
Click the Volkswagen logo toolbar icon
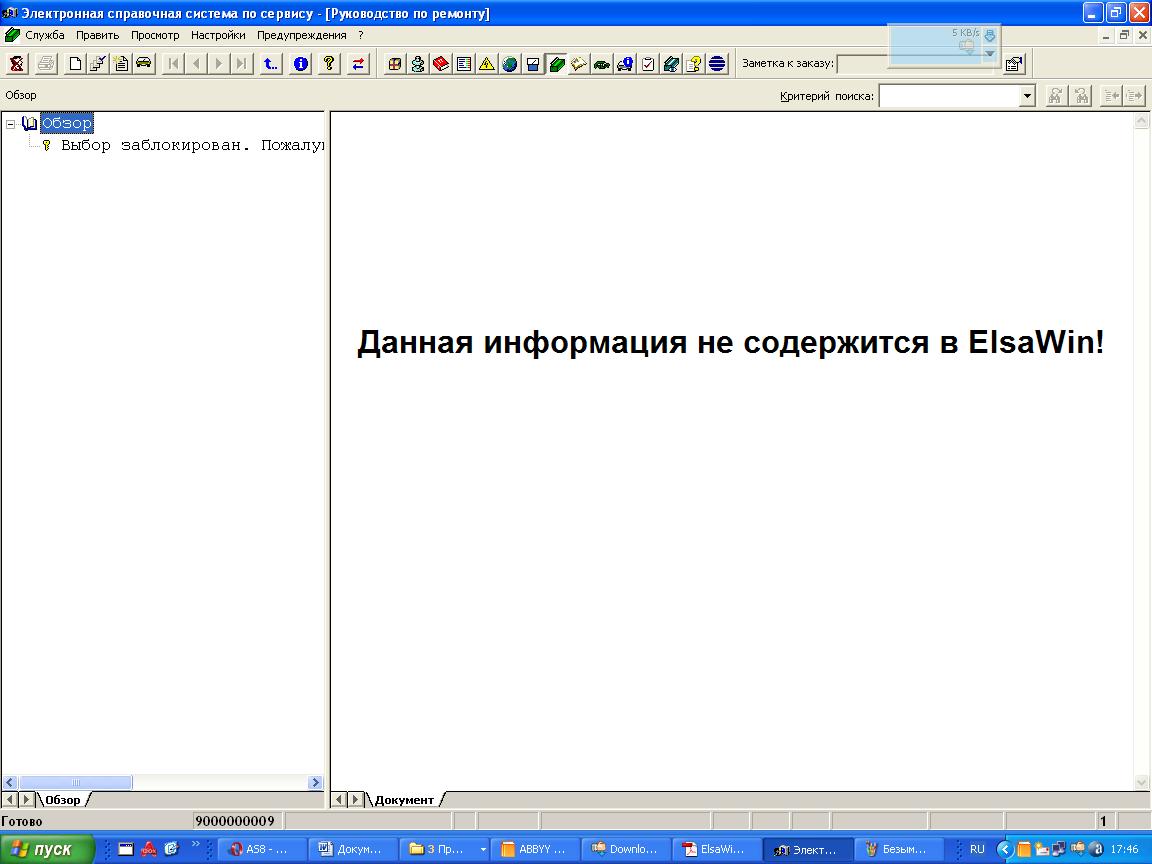coord(717,64)
